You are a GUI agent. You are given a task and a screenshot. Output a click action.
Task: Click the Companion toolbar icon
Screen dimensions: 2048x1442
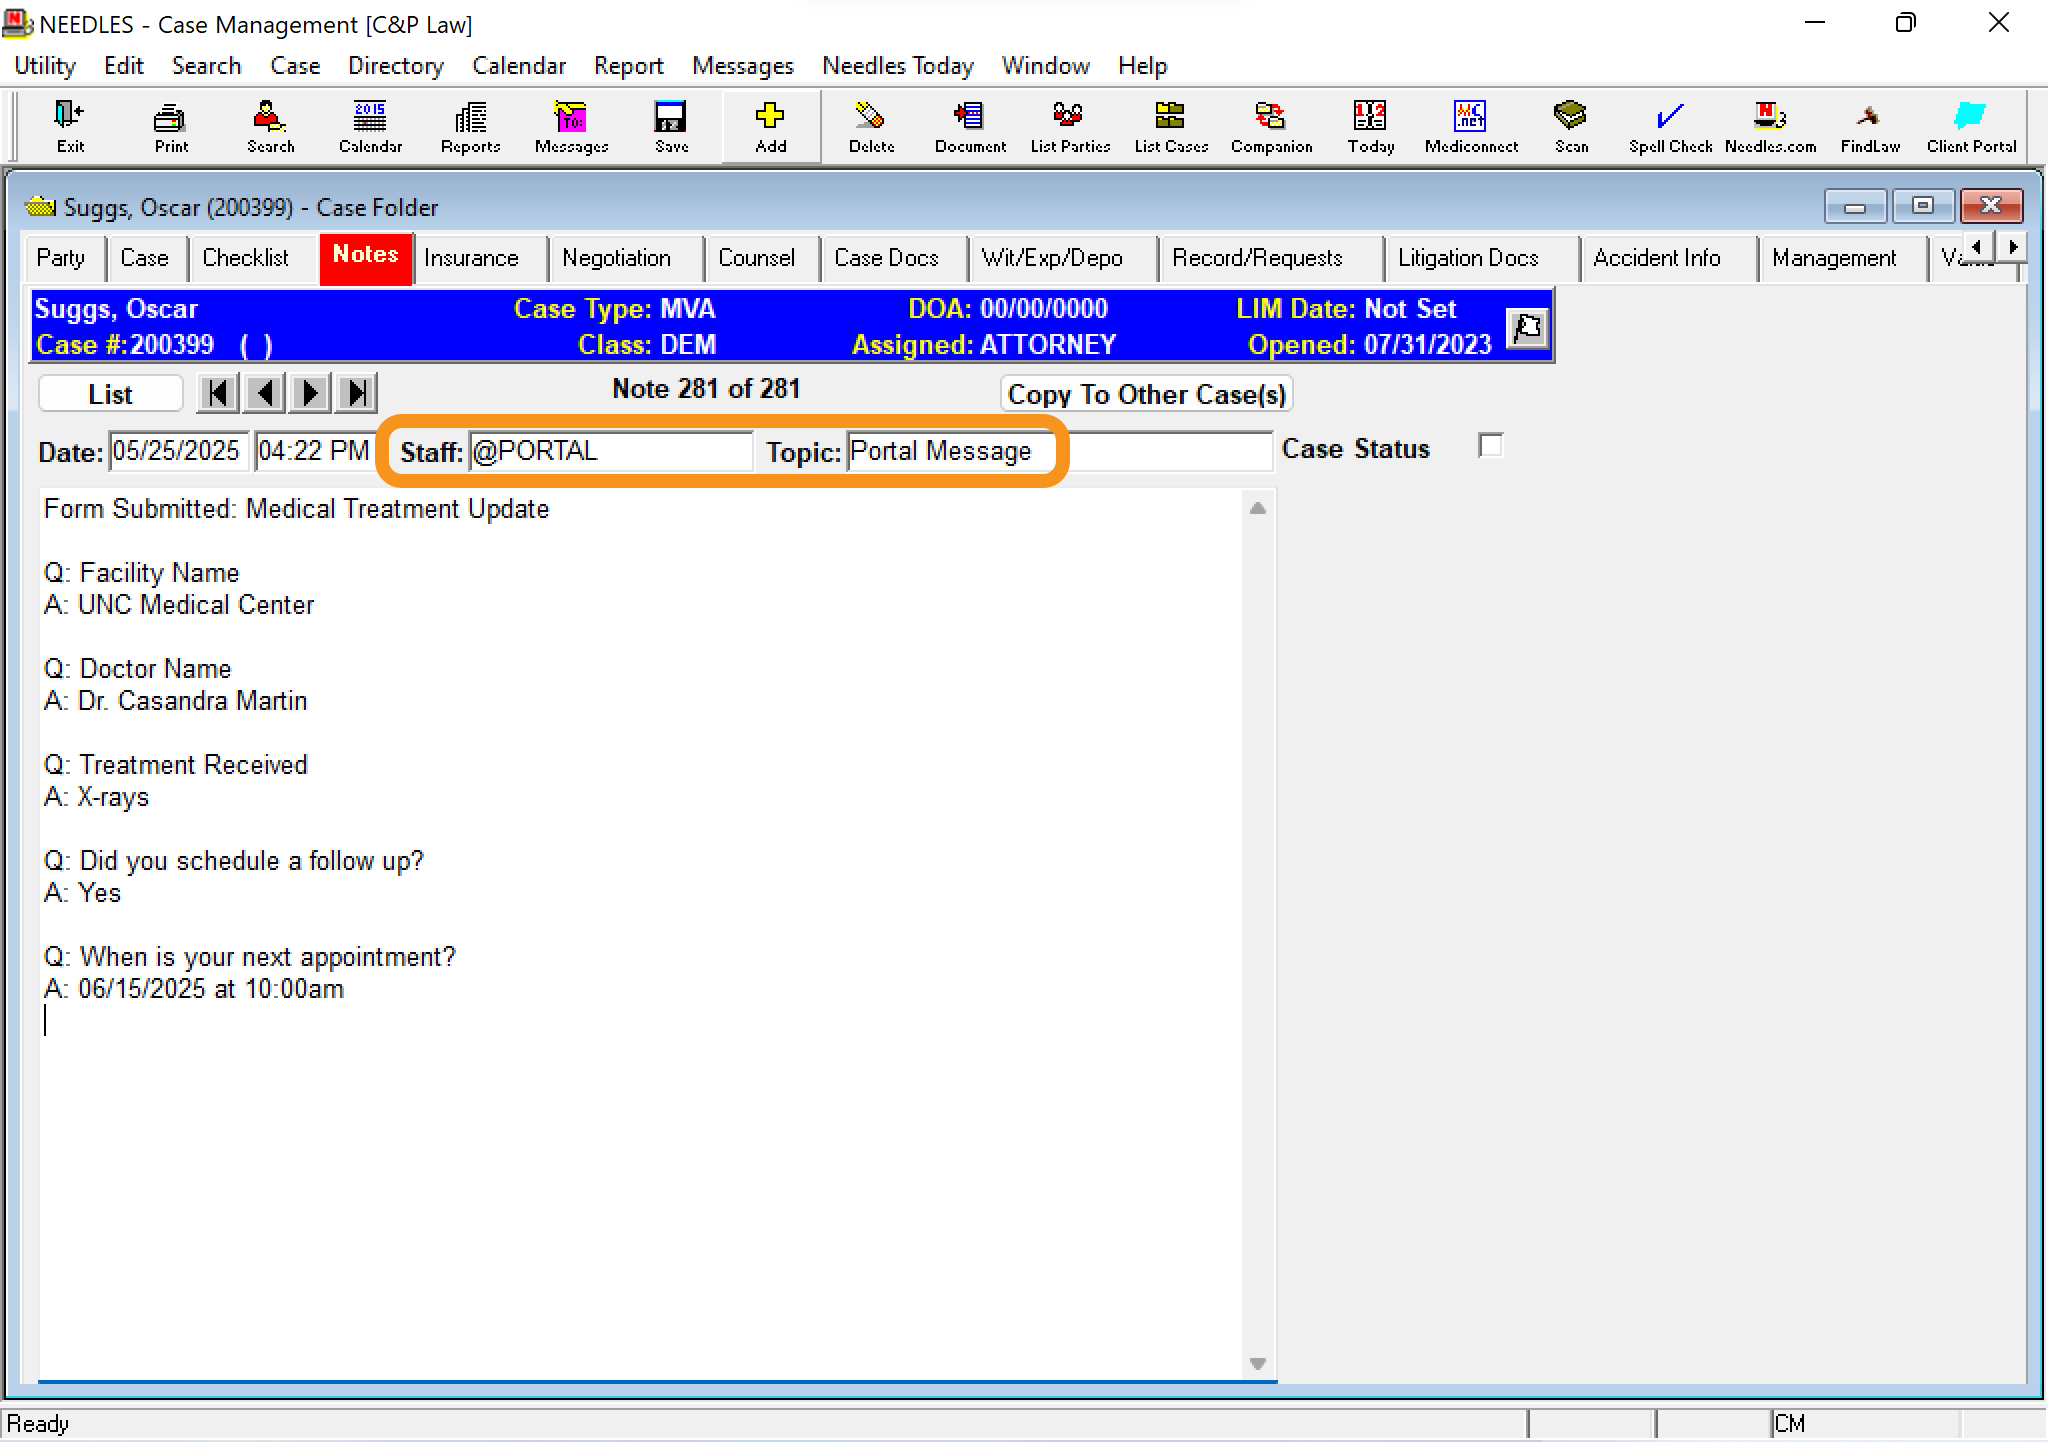click(x=1271, y=126)
